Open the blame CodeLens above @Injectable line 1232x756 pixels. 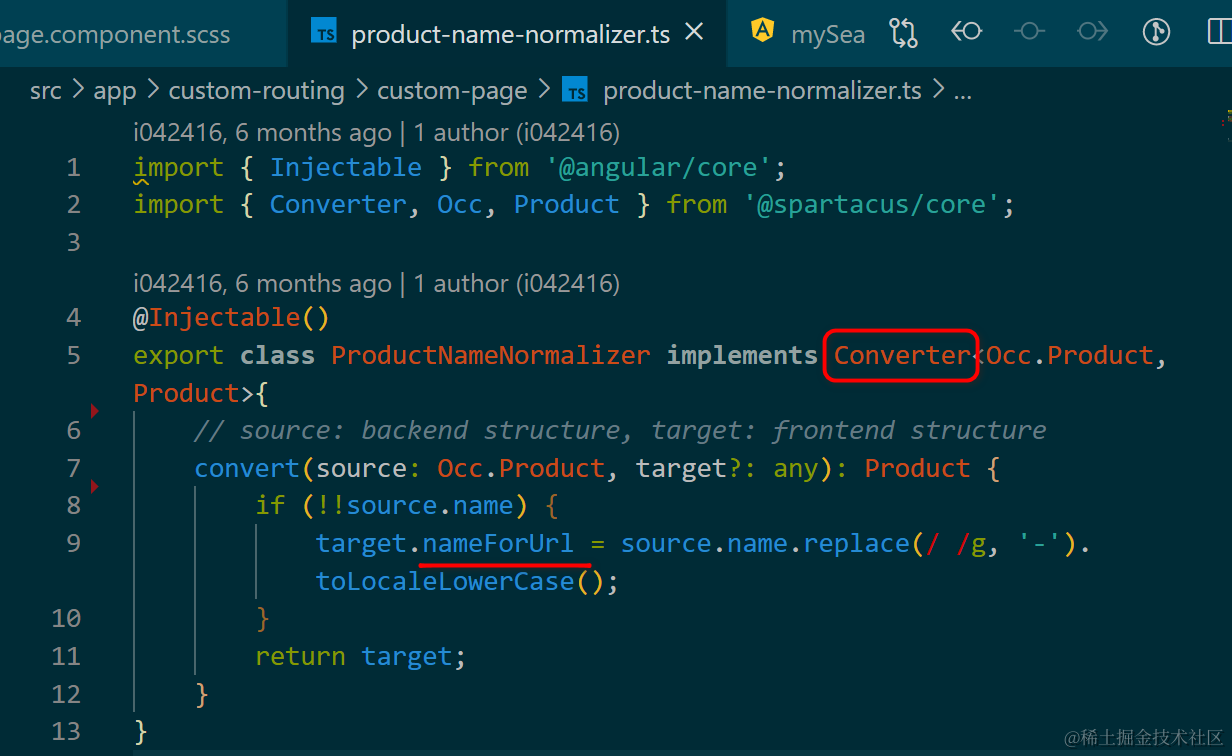[377, 283]
